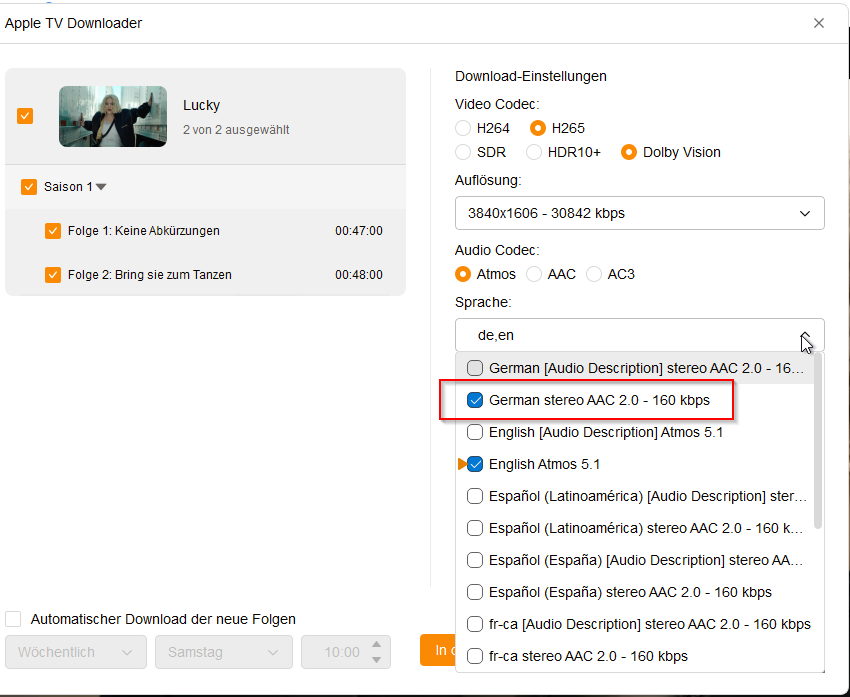Click the Download-Einstellungen heading
The image size is (850, 697).
point(531,76)
